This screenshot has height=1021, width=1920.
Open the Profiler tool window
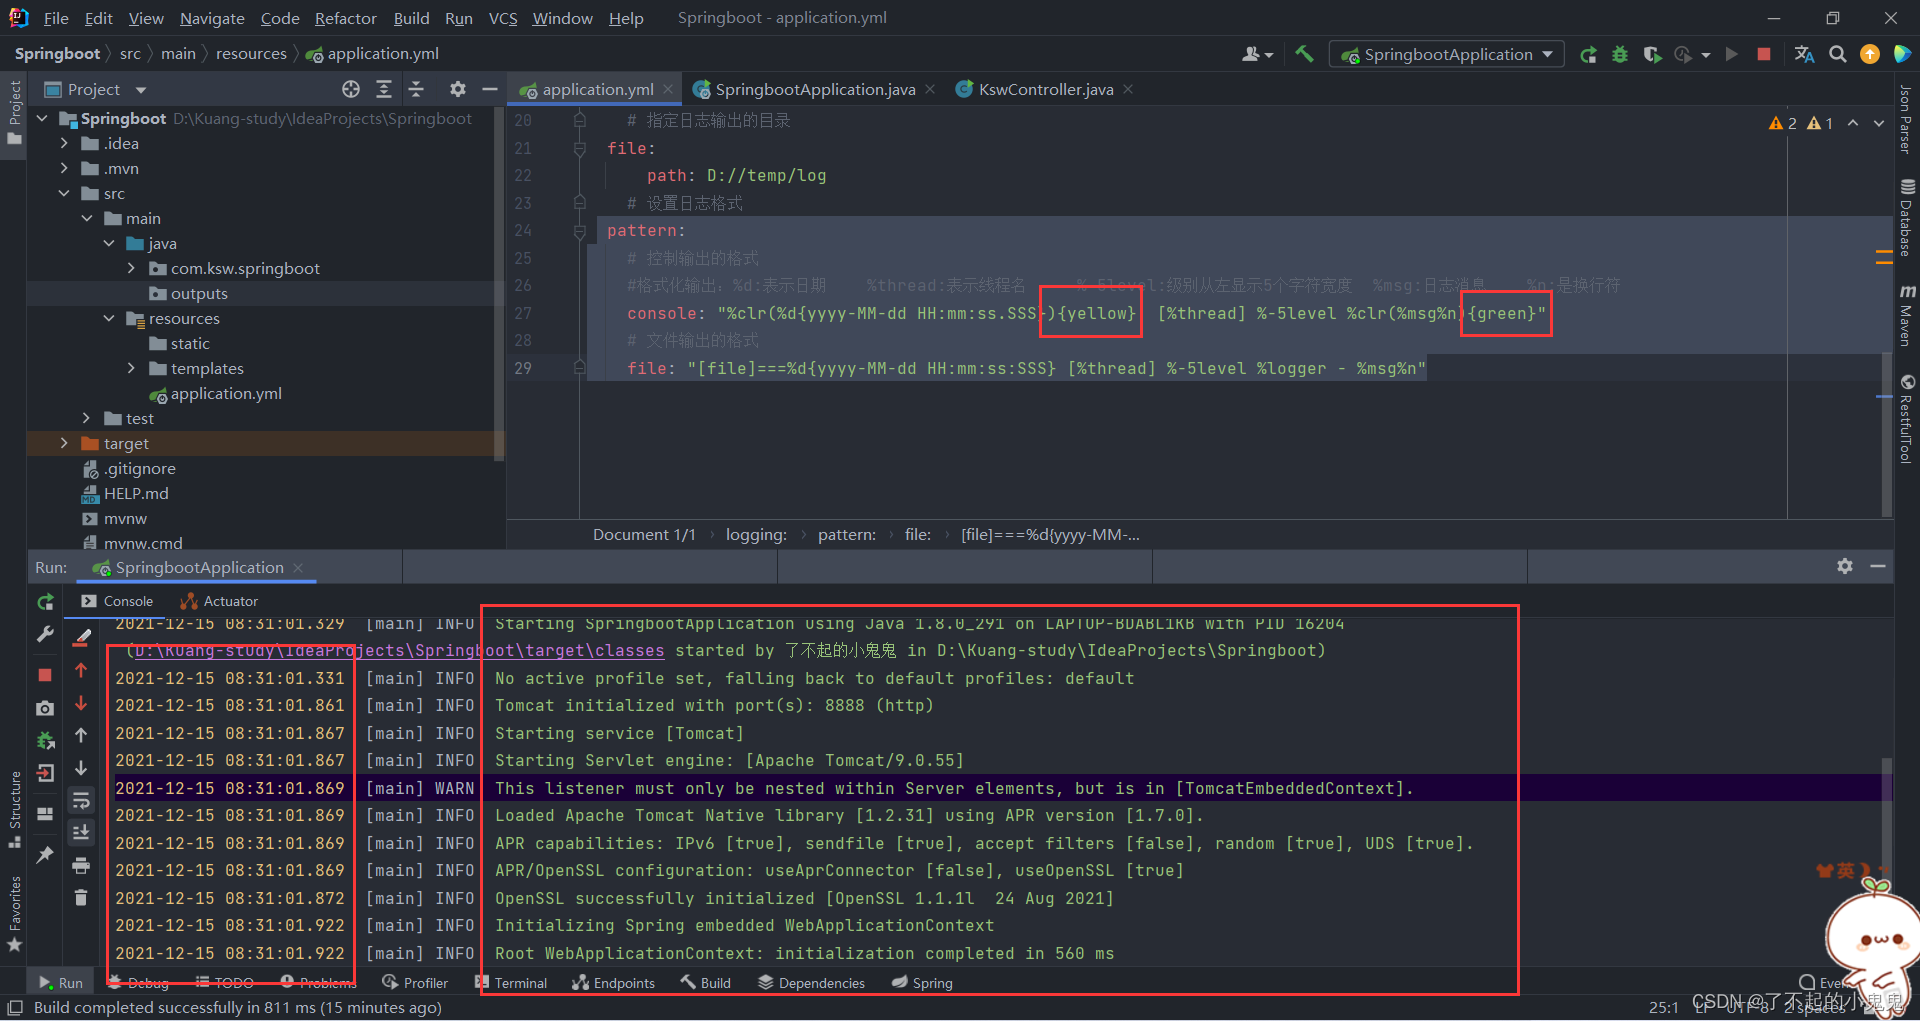pos(415,983)
